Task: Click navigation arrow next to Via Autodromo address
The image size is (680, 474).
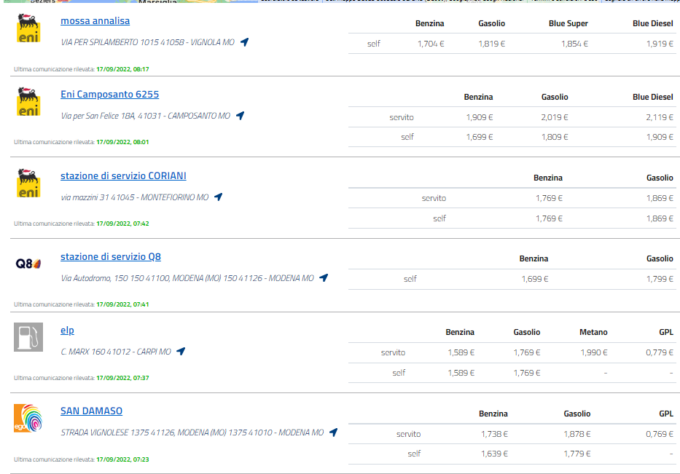Action: (324, 278)
